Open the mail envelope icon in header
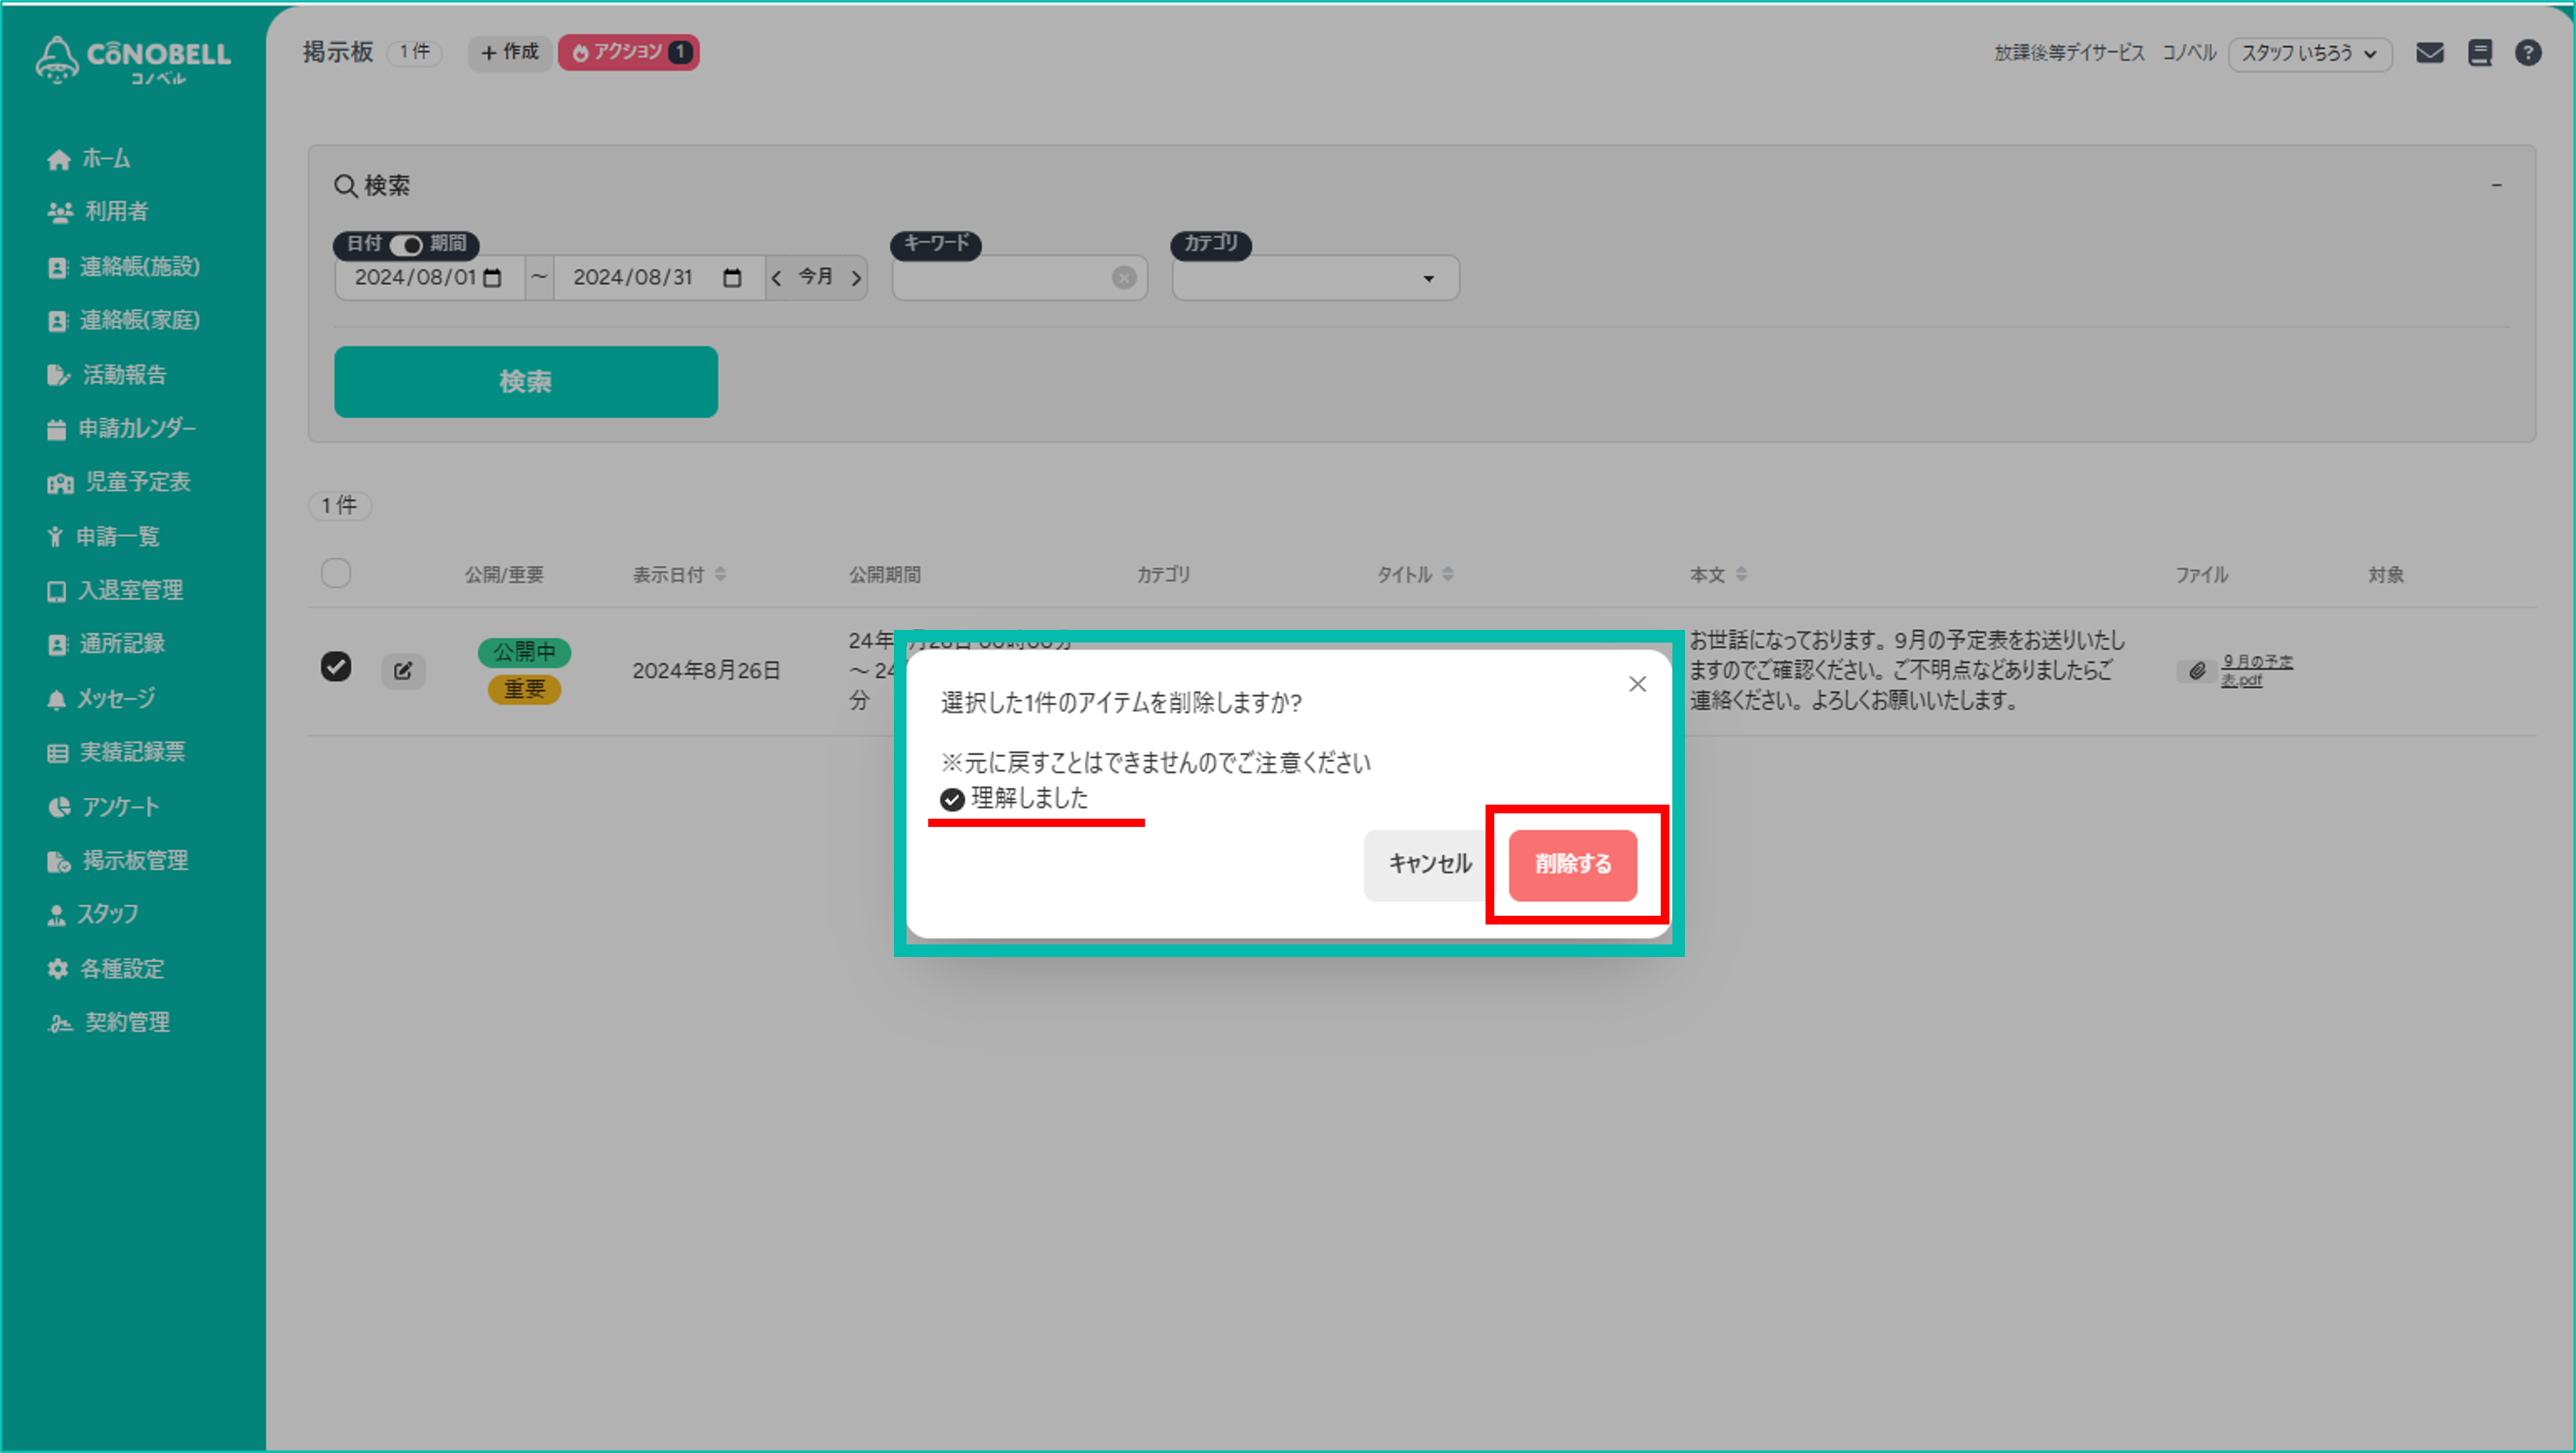The height and width of the screenshot is (1453, 2576). (2430, 53)
